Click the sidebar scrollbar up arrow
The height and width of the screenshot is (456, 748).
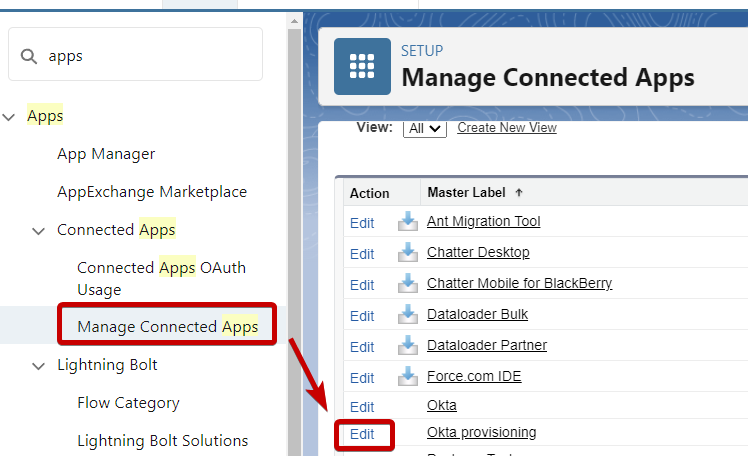coord(294,21)
